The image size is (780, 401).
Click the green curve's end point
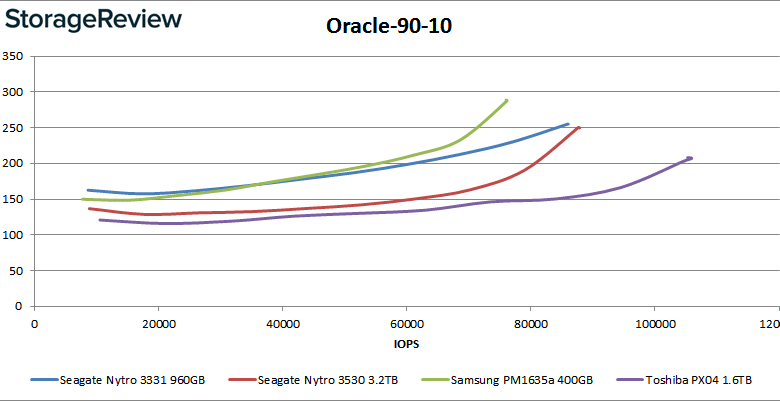(x=506, y=100)
